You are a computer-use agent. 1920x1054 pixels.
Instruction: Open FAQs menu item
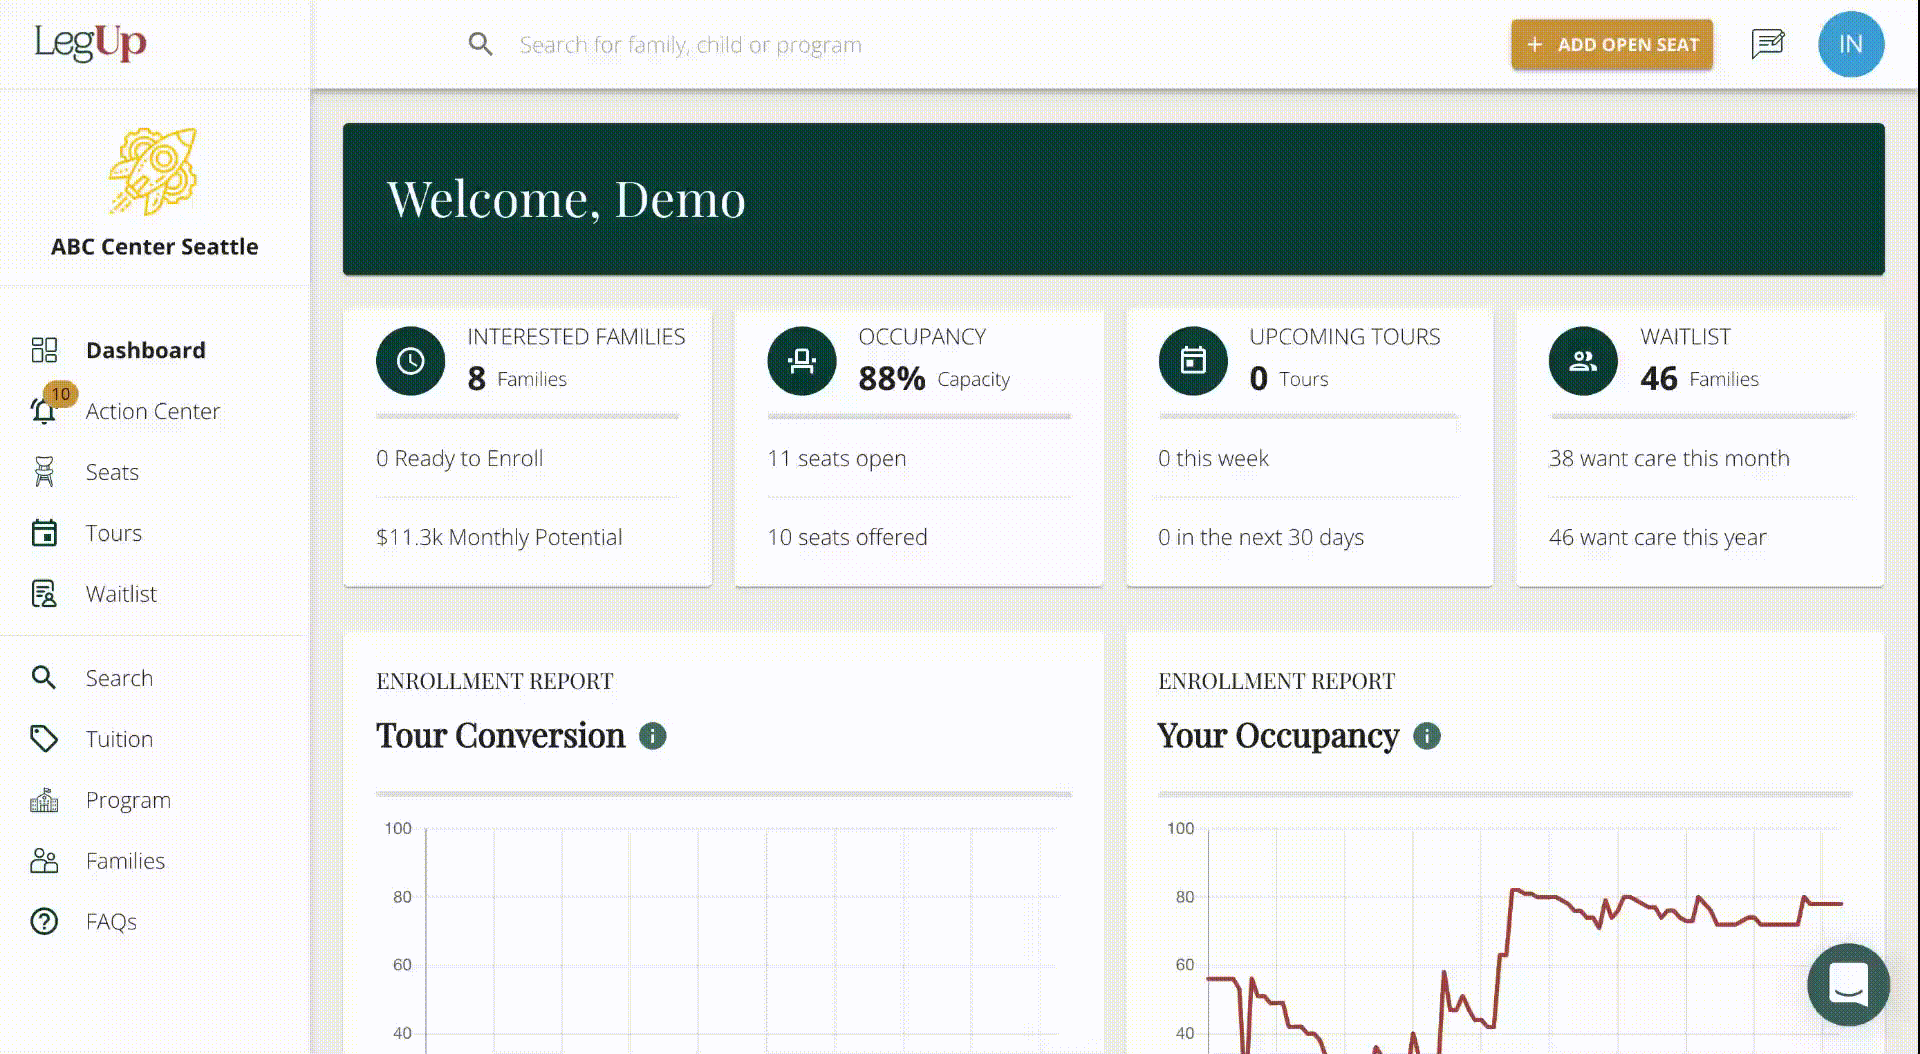coord(111,922)
